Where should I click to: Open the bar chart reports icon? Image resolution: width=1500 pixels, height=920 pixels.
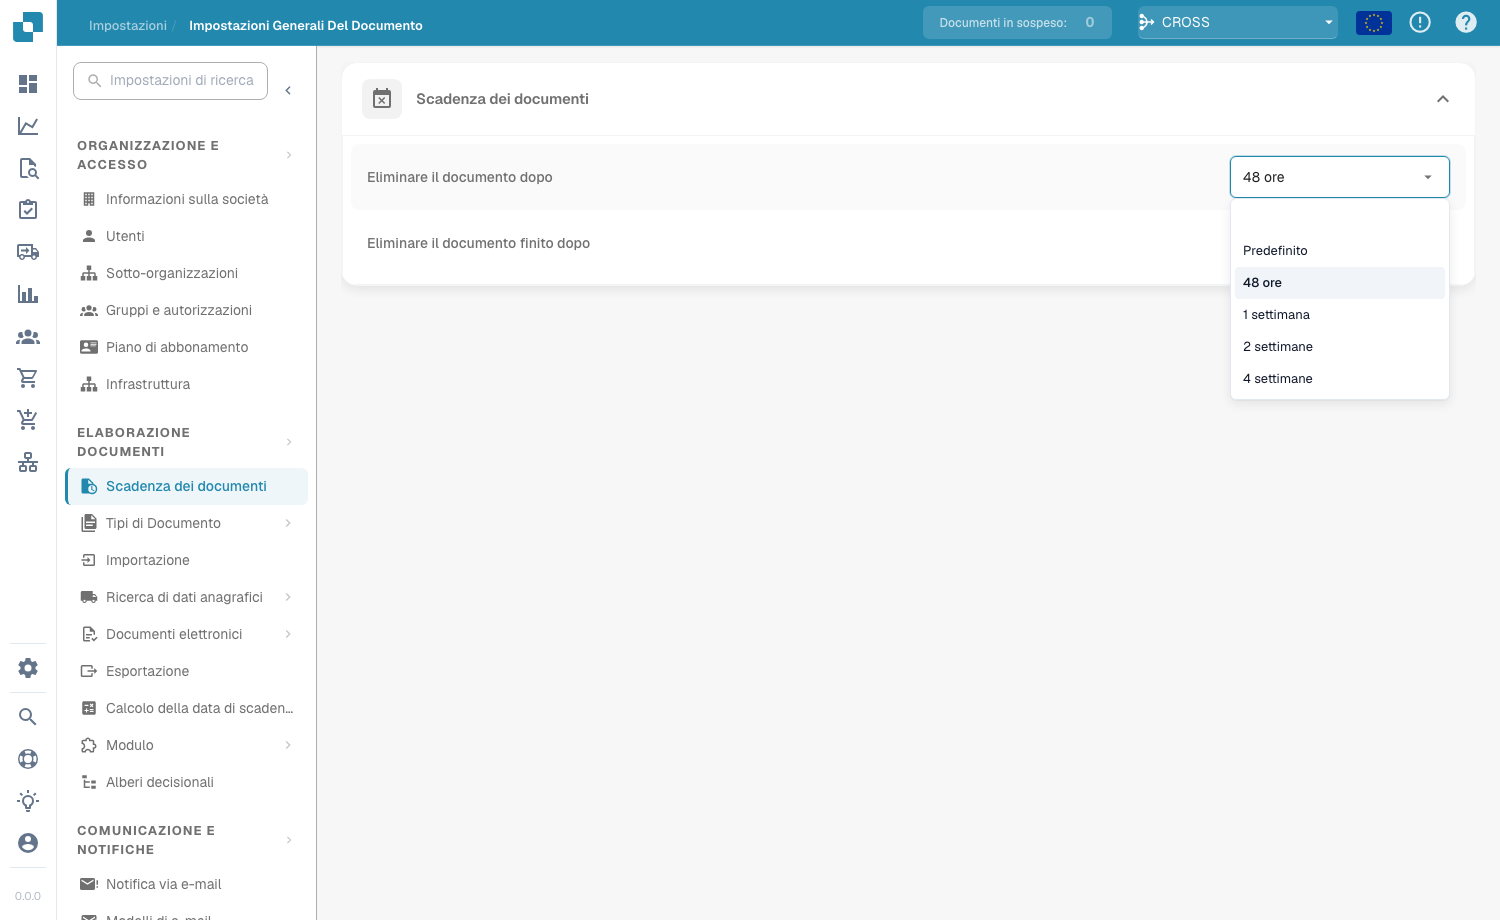click(x=28, y=294)
